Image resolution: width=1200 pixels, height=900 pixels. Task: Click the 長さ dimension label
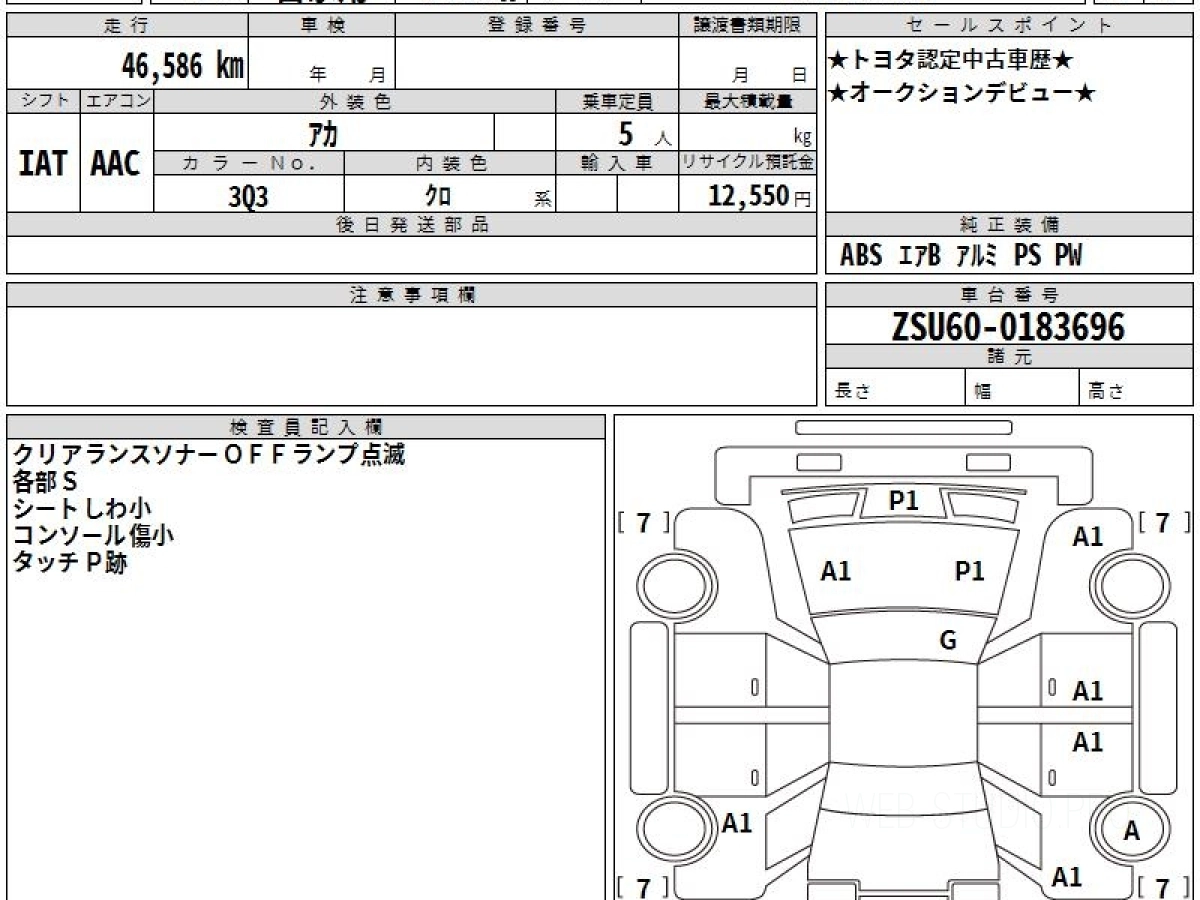853,391
